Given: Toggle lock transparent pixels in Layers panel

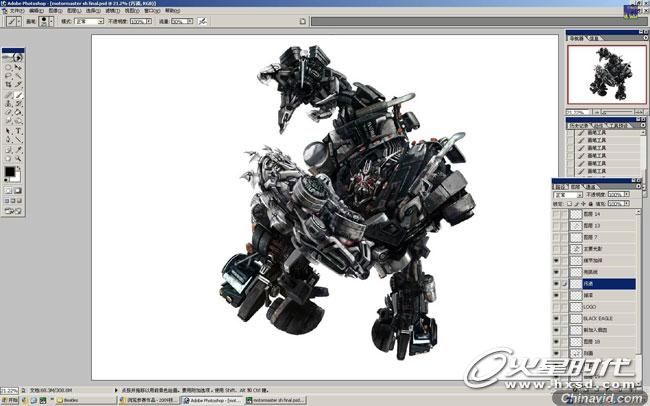Looking at the screenshot, I should tap(570, 204).
